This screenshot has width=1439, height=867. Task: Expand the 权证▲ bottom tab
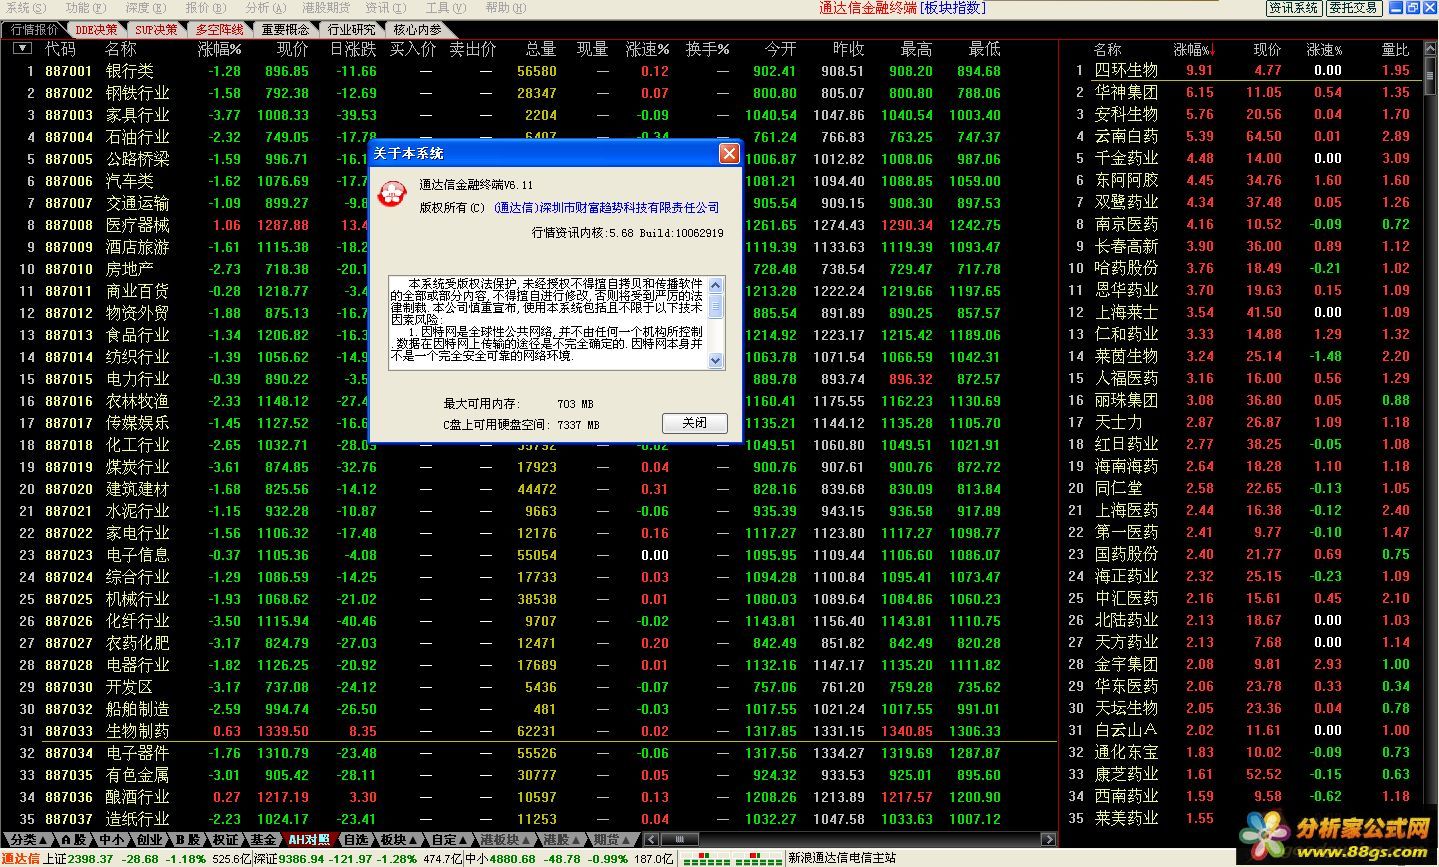(x=226, y=840)
